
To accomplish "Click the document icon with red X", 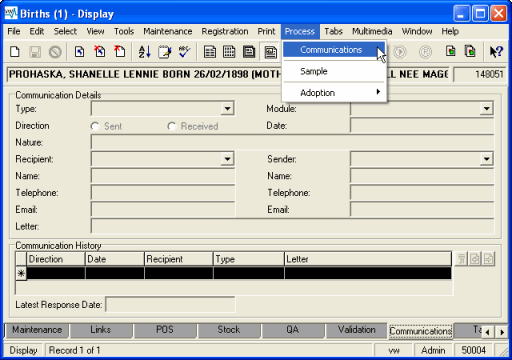I will tap(100, 52).
